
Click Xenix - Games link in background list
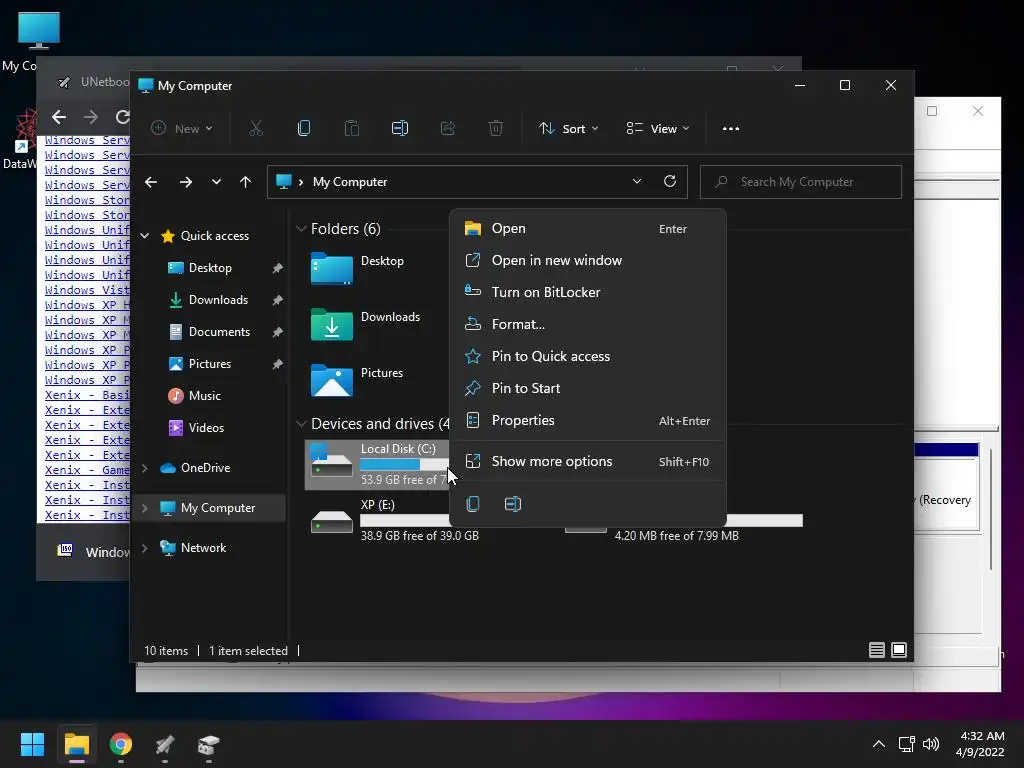point(88,470)
